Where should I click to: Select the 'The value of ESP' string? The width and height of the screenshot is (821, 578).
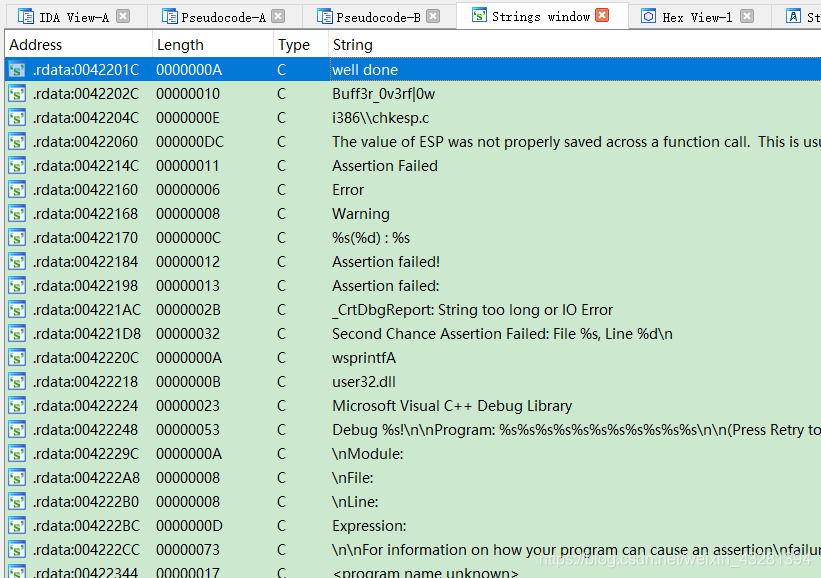click(576, 142)
